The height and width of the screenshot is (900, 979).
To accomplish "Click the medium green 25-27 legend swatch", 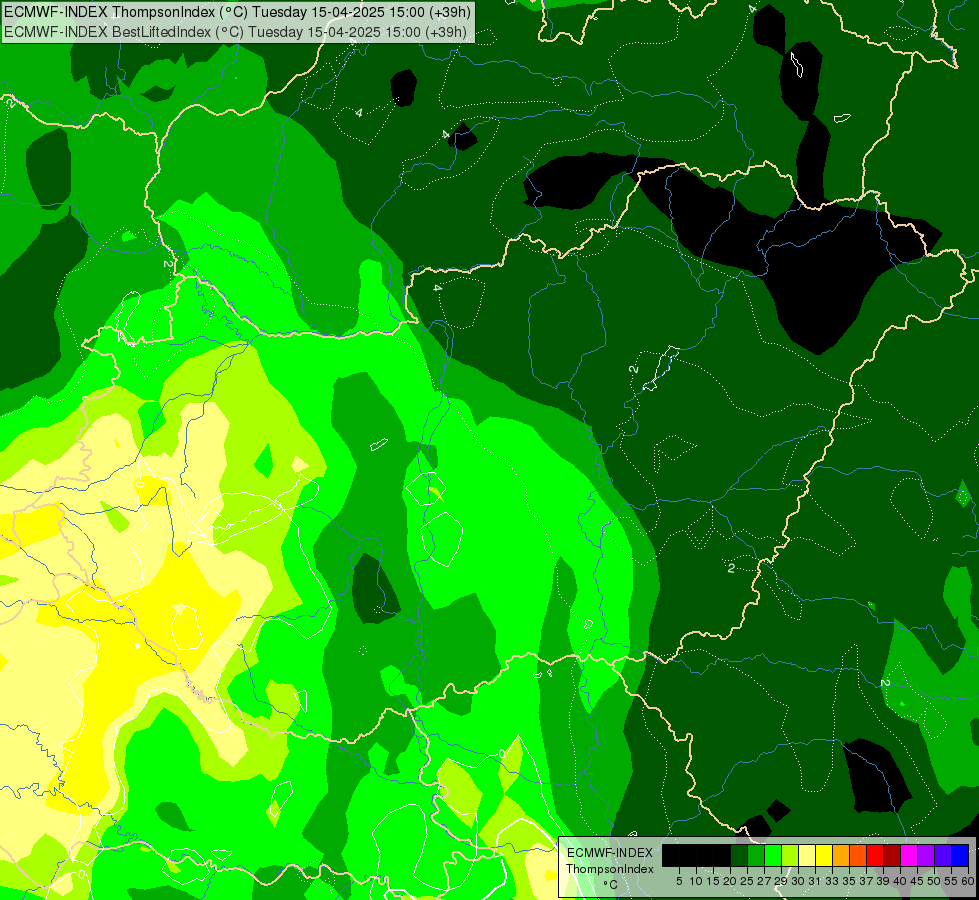I will [756, 856].
